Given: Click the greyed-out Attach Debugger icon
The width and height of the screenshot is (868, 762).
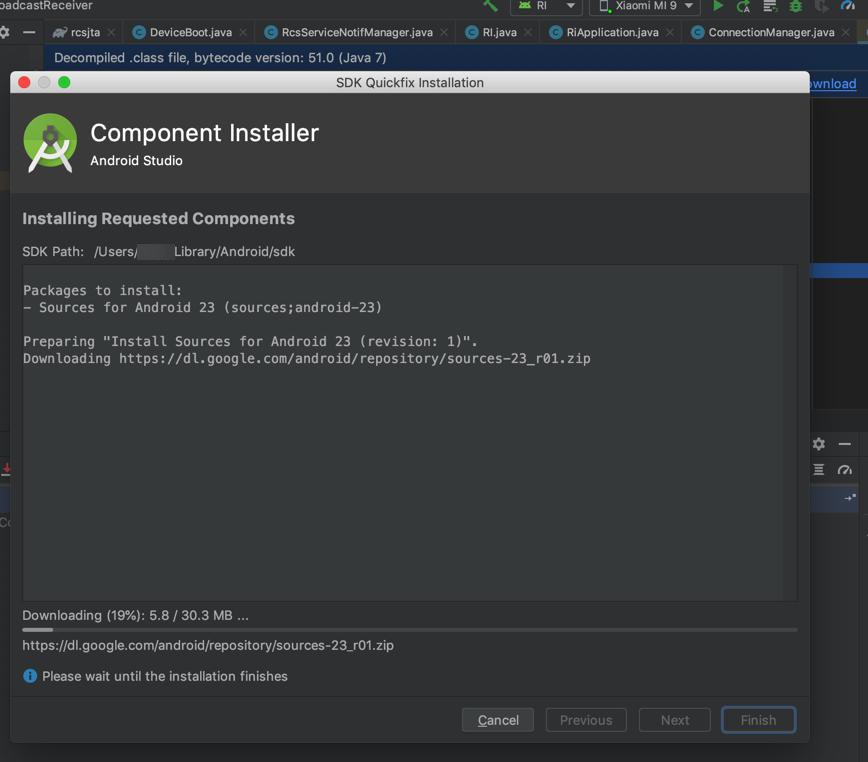Looking at the screenshot, I should pyautogui.click(x=822, y=6).
